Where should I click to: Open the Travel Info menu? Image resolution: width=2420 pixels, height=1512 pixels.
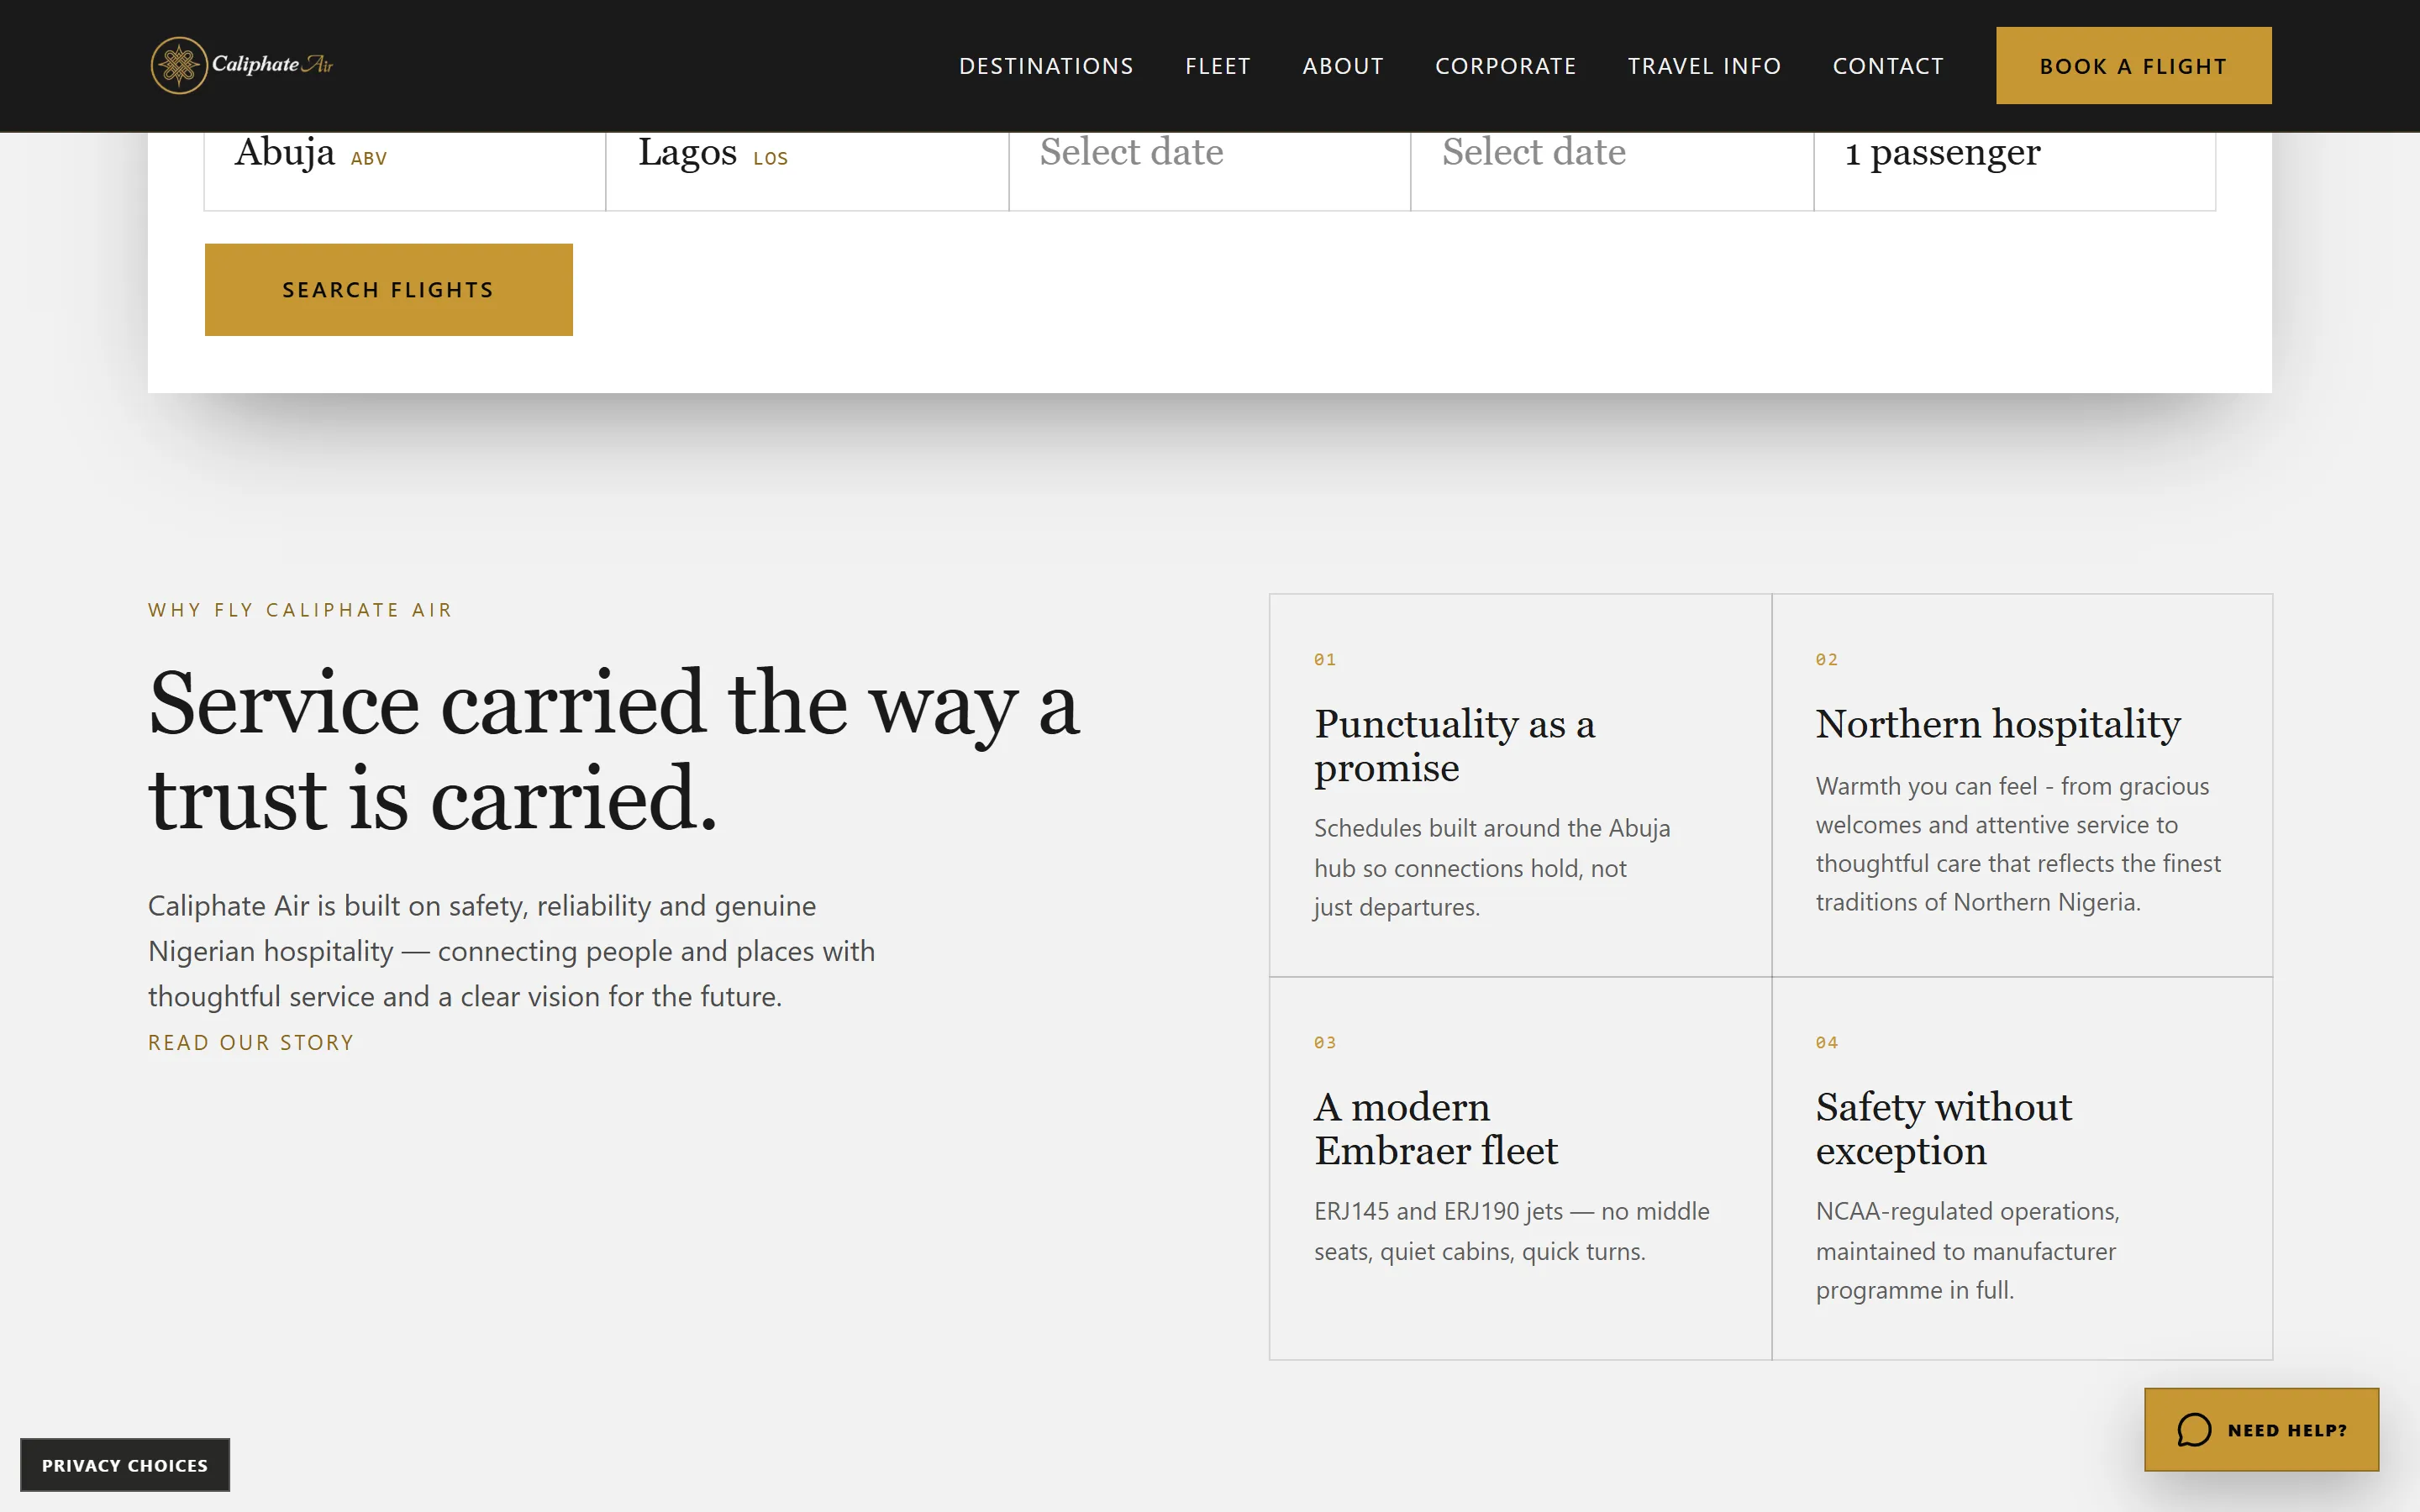click(x=1704, y=66)
